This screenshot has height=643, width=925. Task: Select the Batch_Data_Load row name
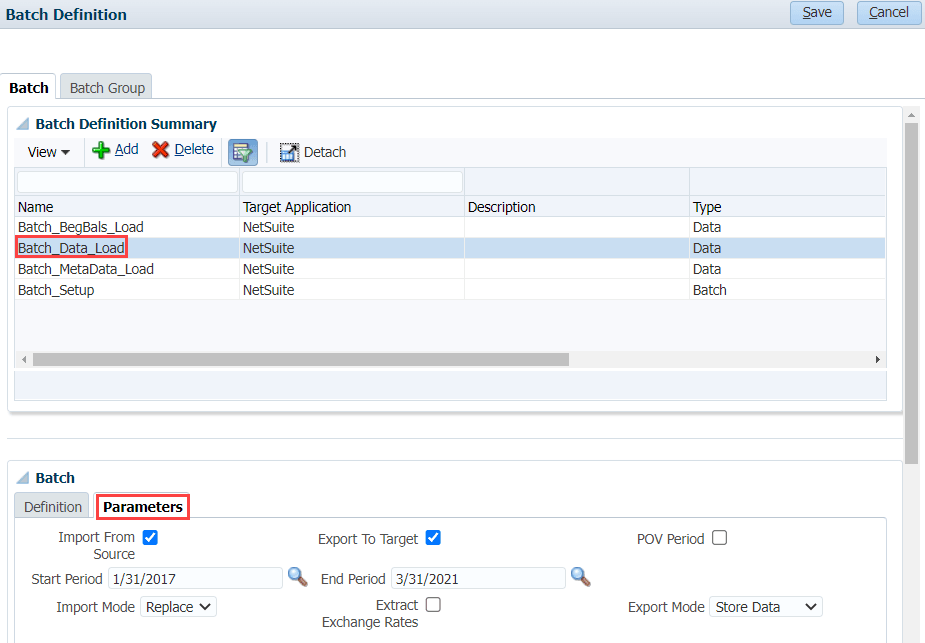click(71, 248)
